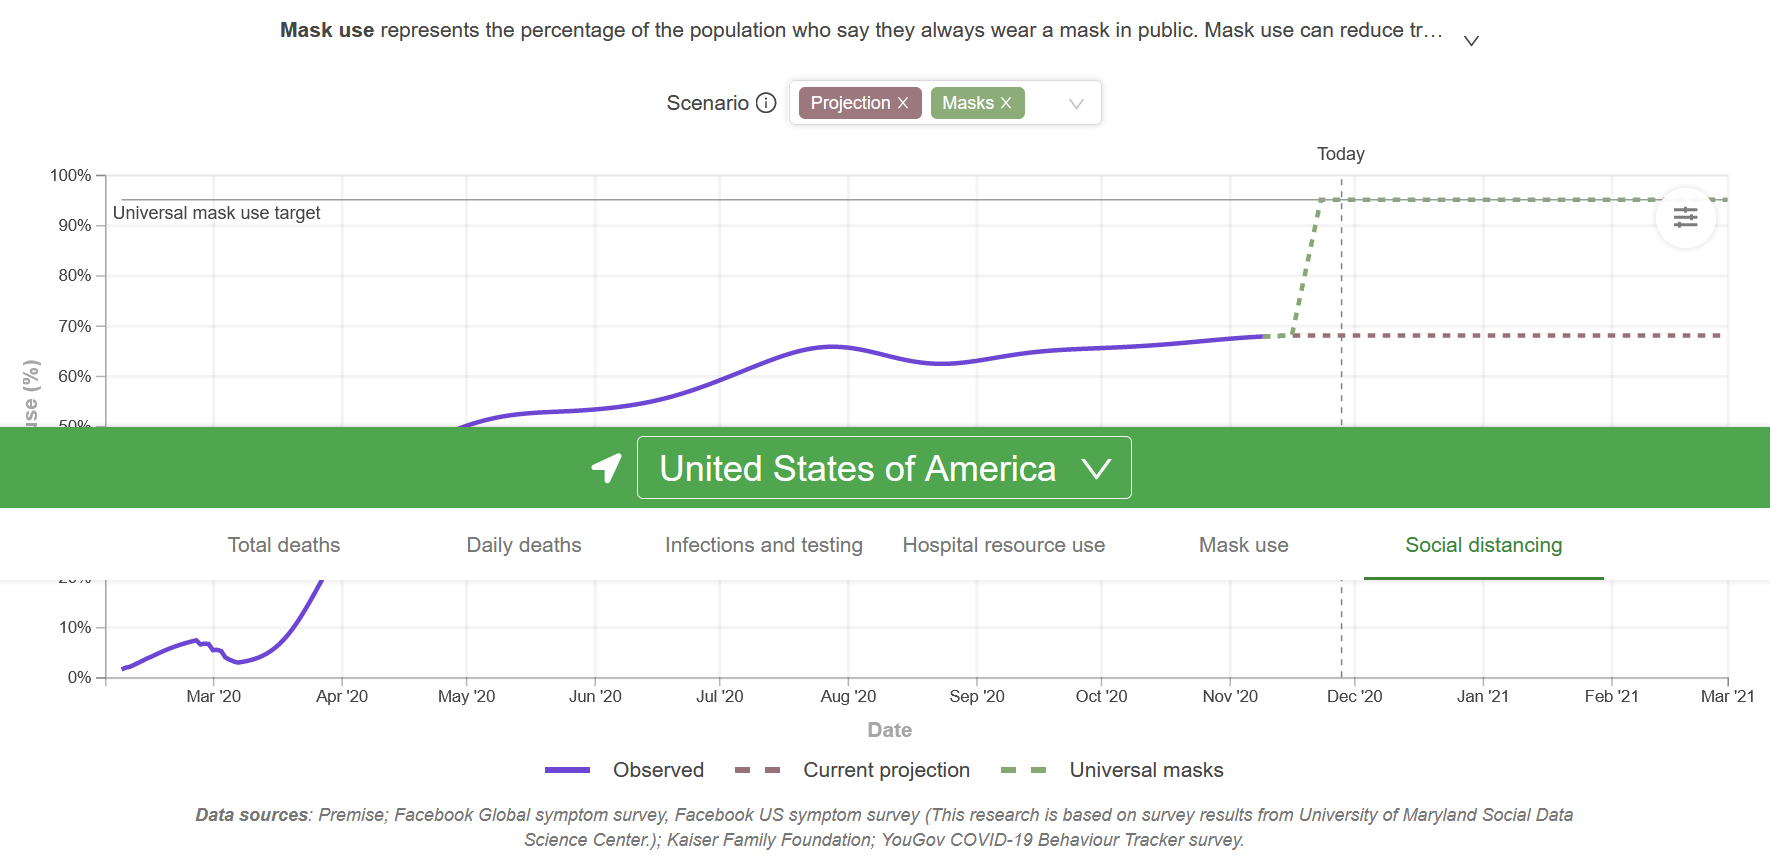Open the Scenario dropdown arrow
This screenshot has height=865, width=1770.
1076,103
